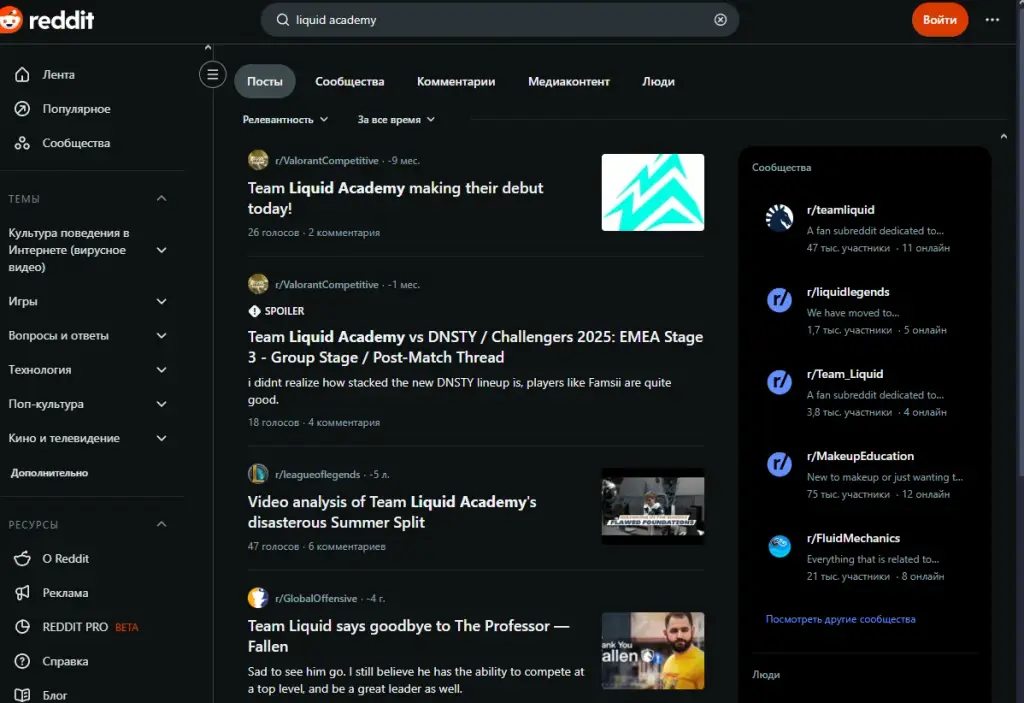Clear the search field text

[x=720, y=20]
